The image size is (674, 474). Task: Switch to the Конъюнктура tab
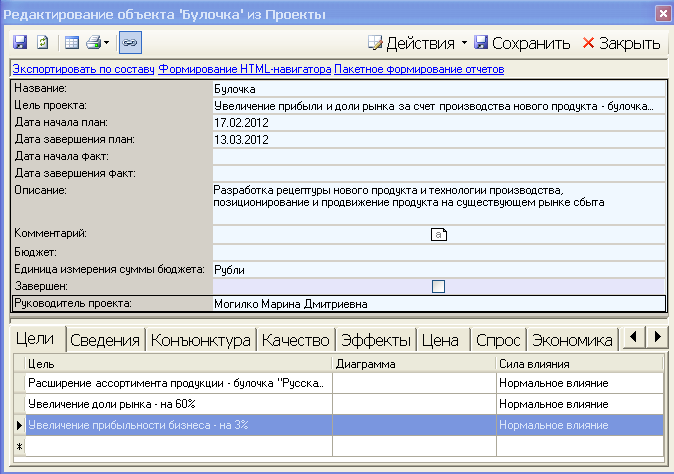tap(200, 340)
